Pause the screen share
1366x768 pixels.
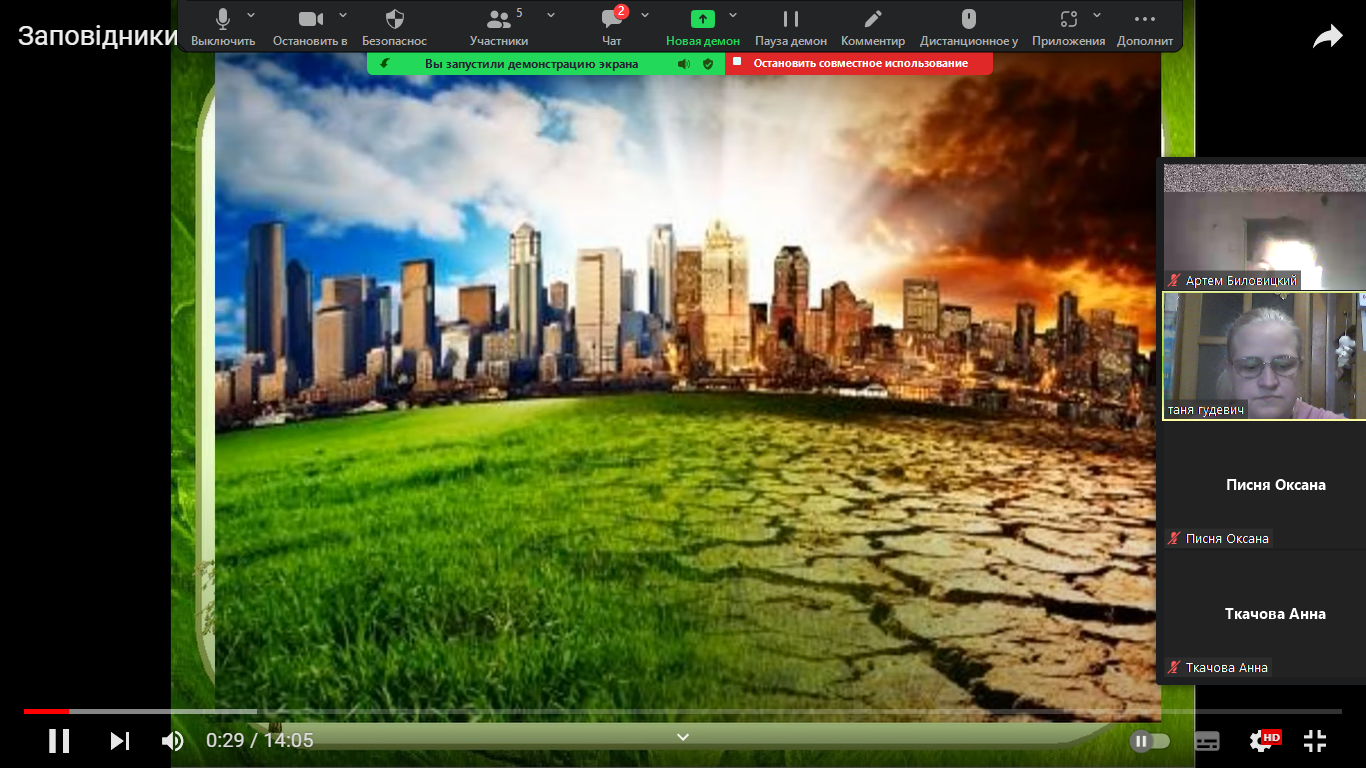click(791, 19)
